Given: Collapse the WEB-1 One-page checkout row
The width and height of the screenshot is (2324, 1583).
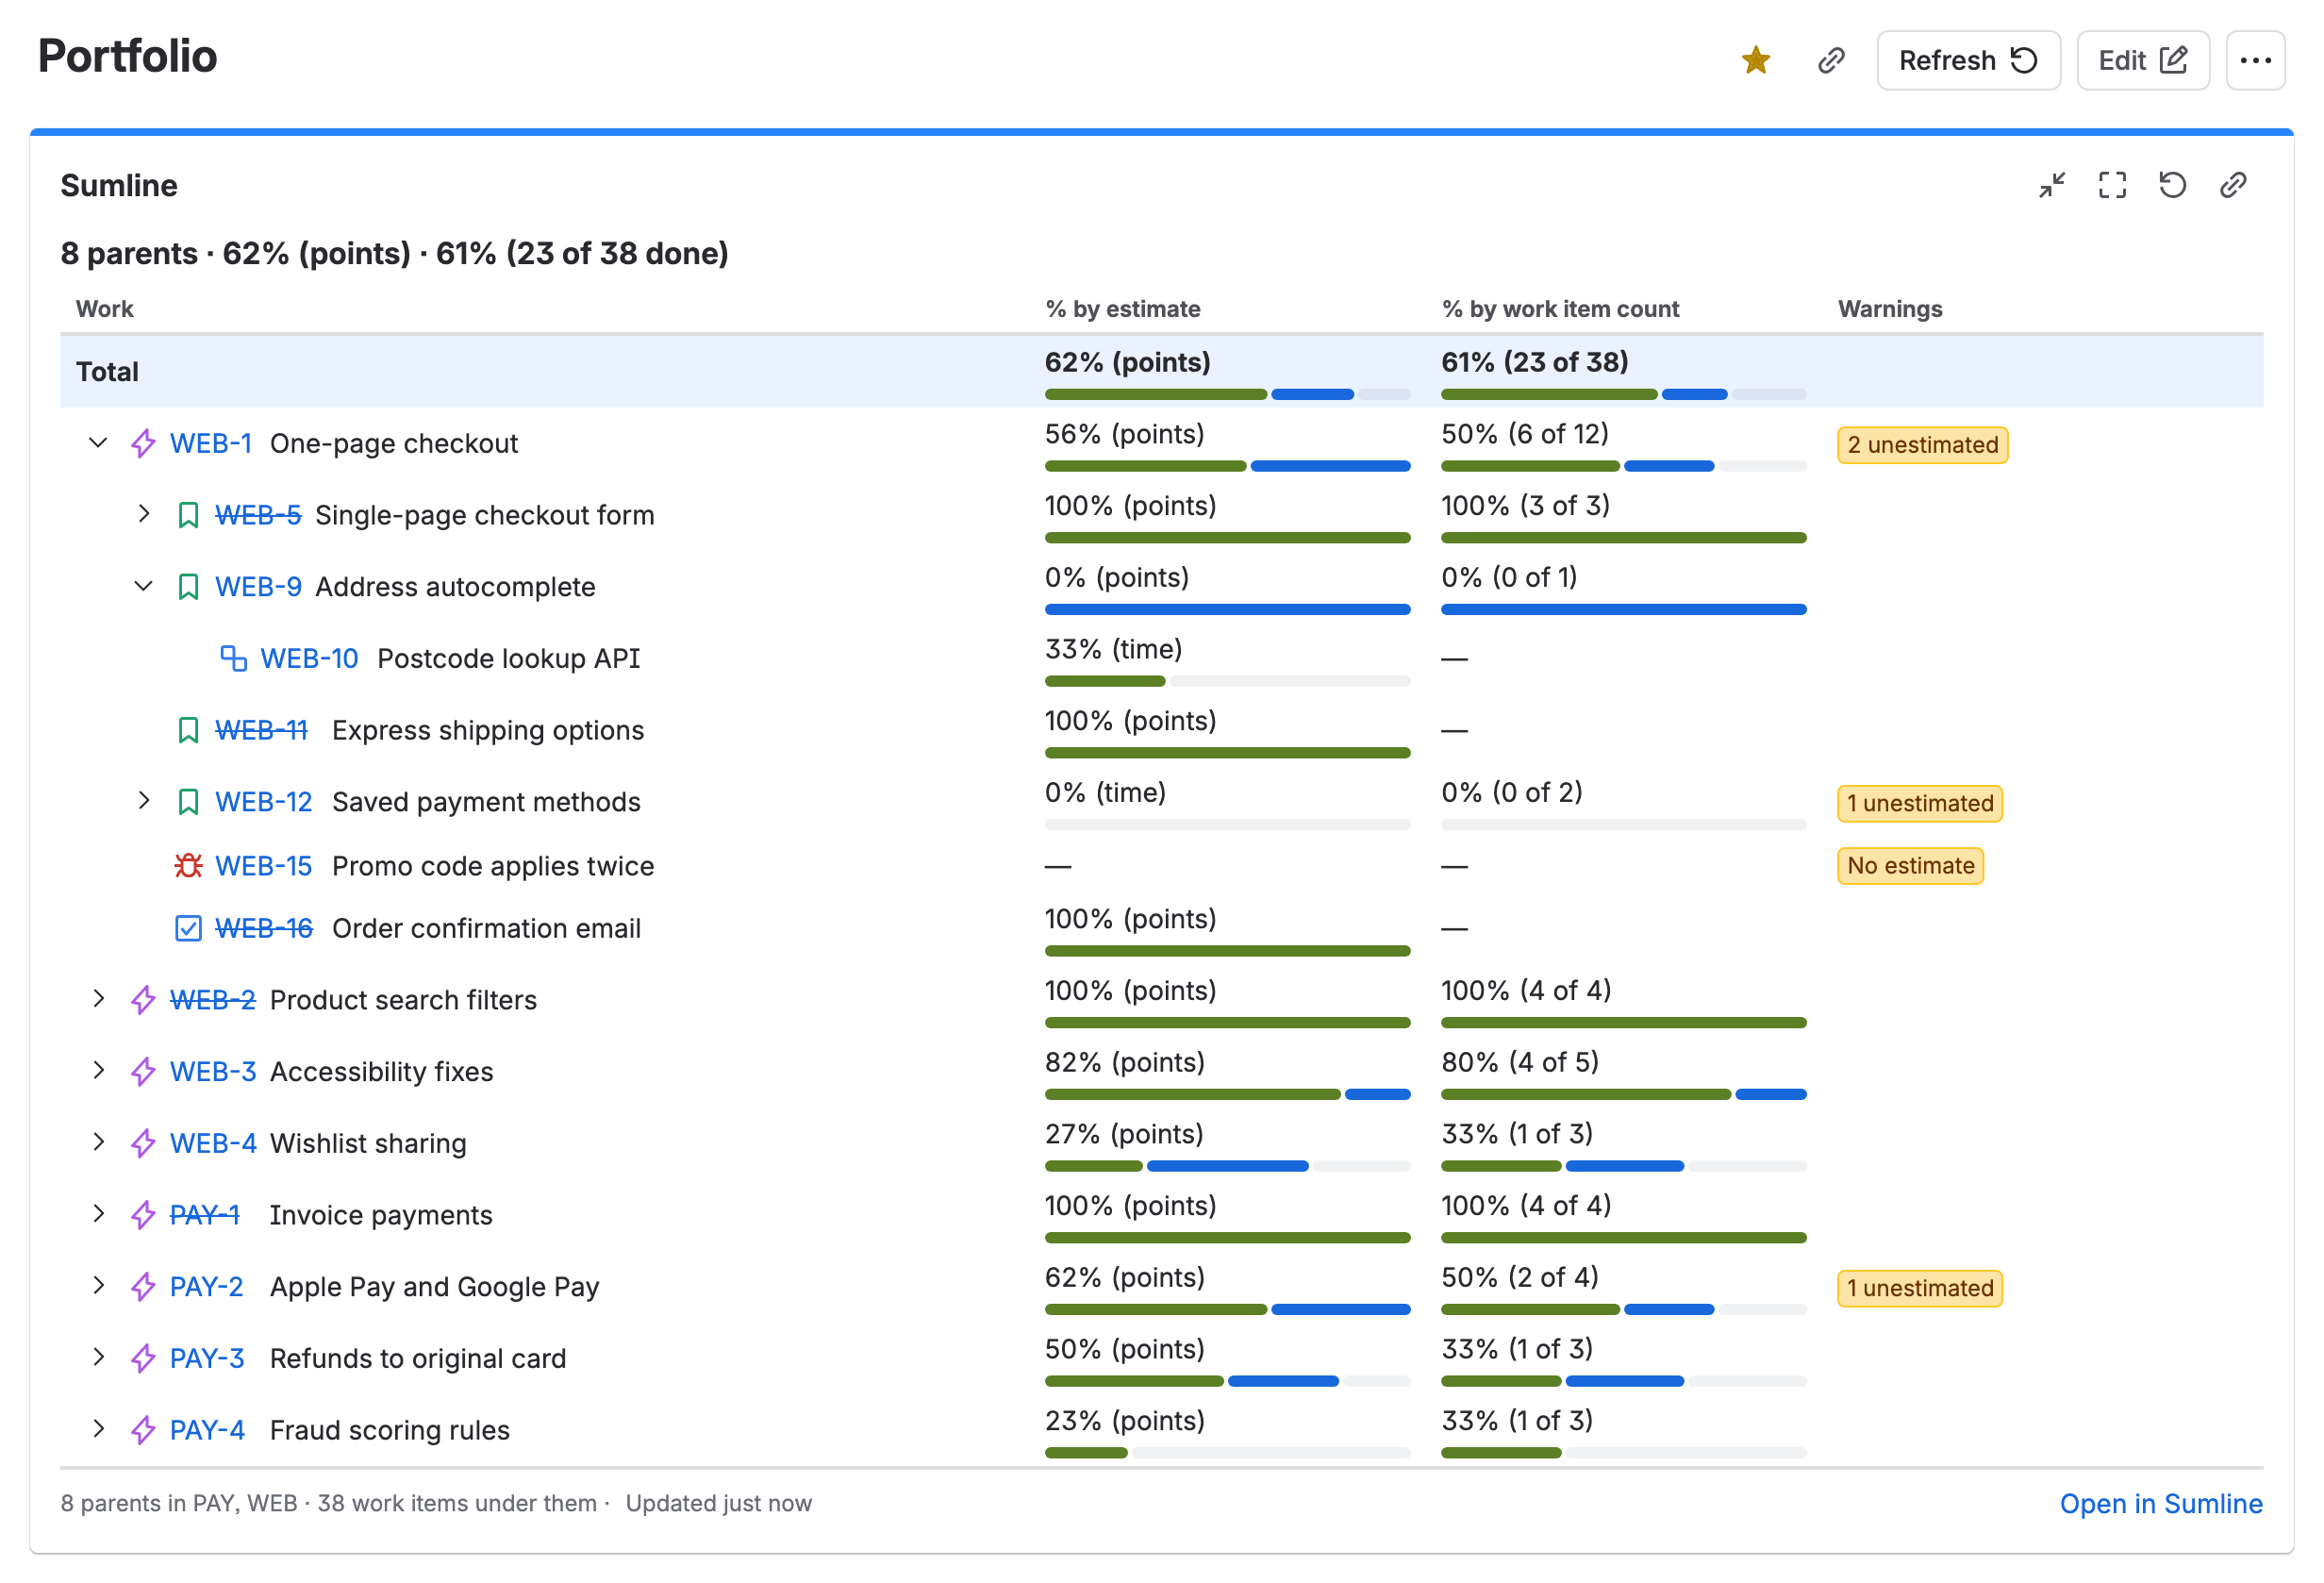Looking at the screenshot, I should [x=98, y=442].
